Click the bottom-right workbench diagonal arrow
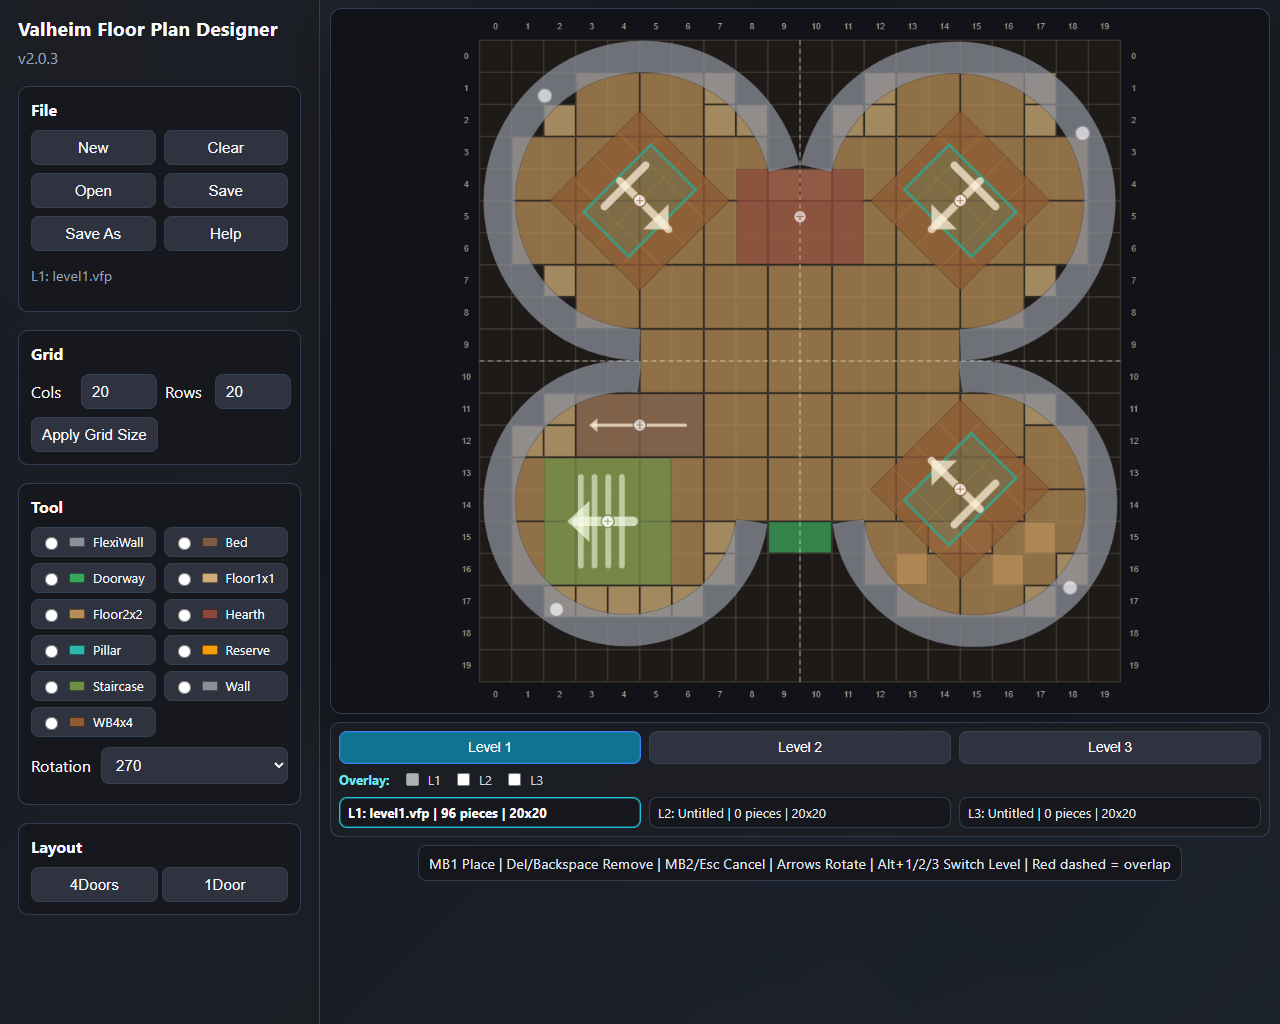The image size is (1280, 1024). (960, 489)
